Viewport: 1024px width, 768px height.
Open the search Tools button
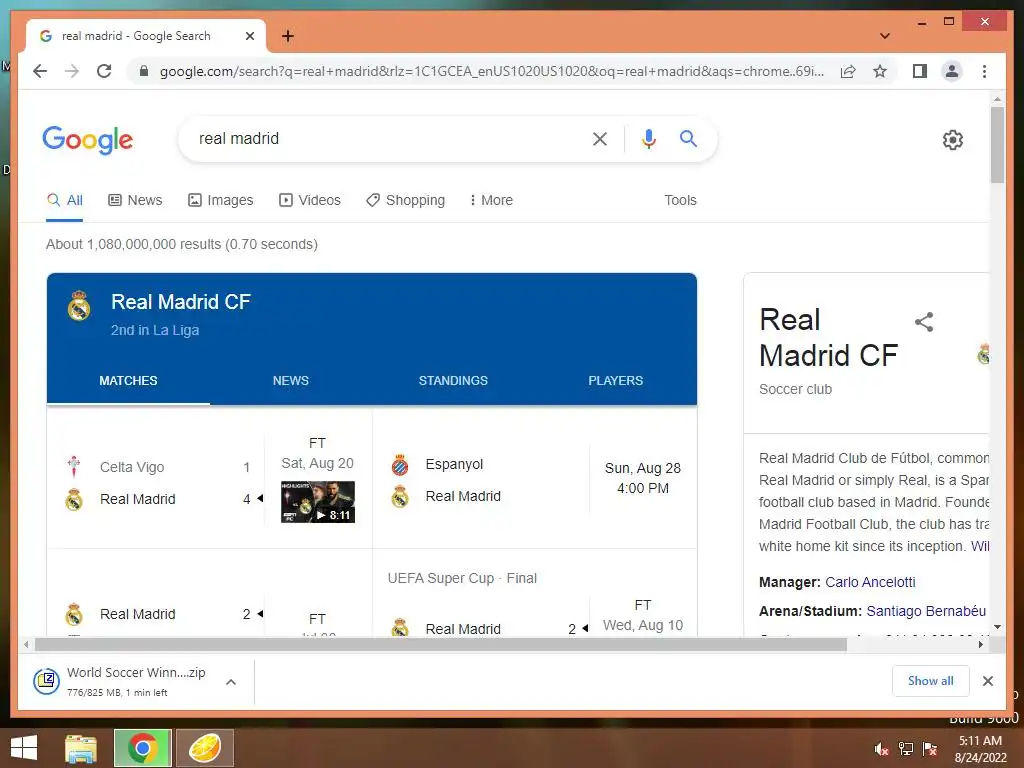pyautogui.click(x=680, y=200)
